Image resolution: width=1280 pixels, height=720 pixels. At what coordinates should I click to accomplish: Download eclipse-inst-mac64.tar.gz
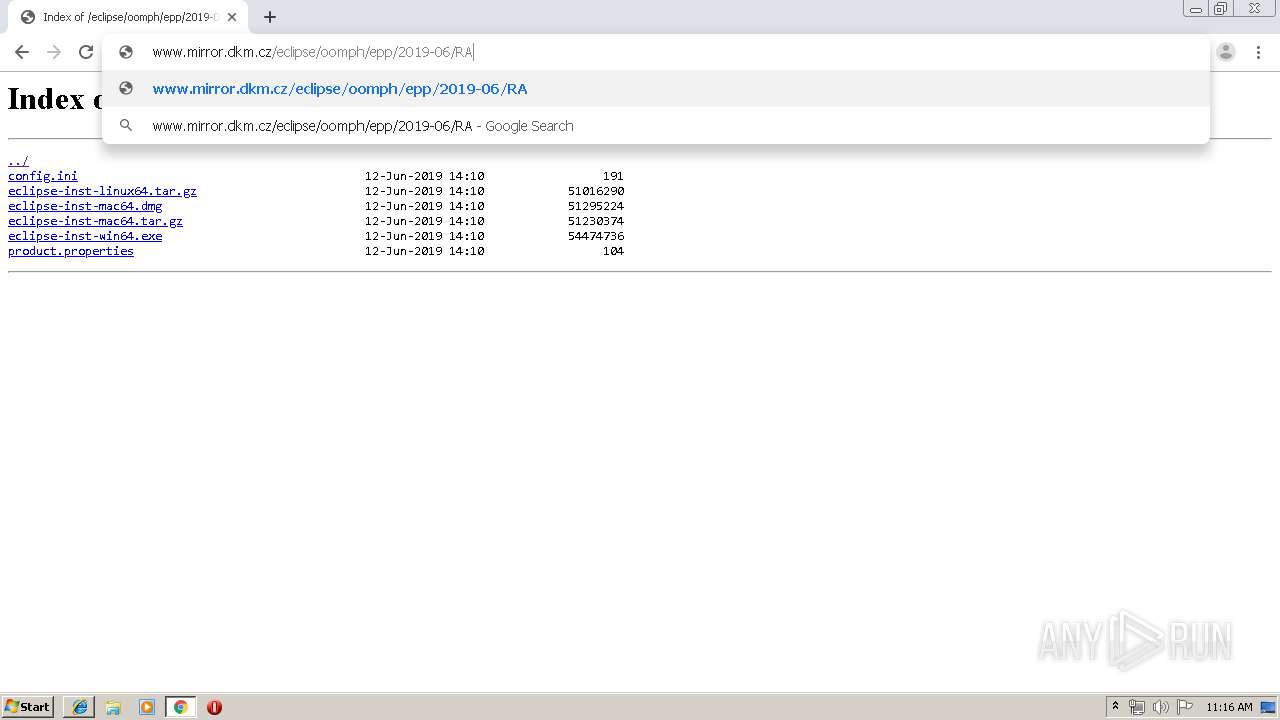pyautogui.click(x=95, y=221)
